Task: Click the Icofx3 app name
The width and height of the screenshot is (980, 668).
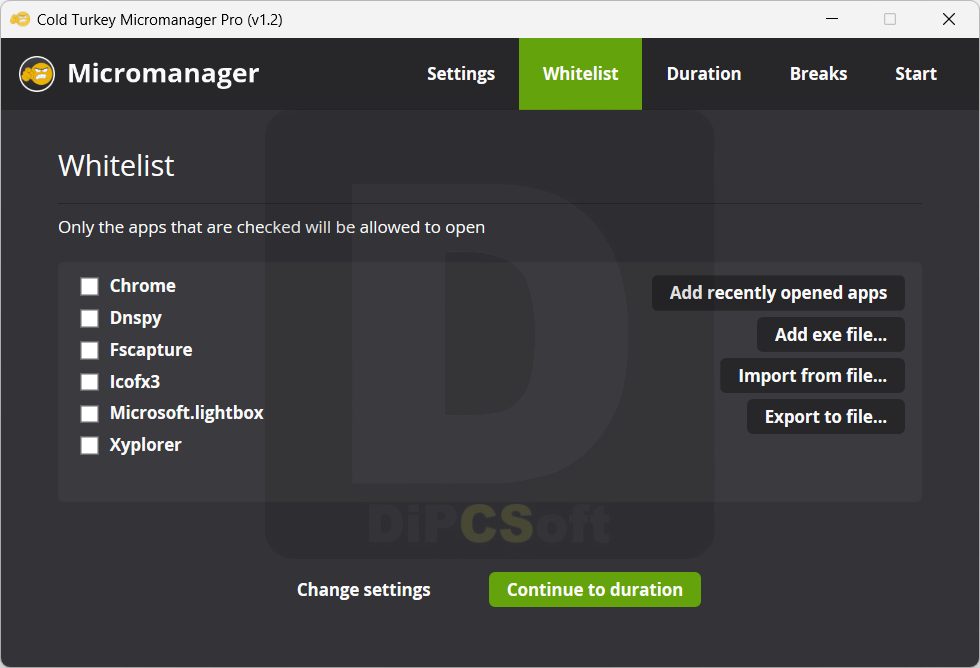Action: click(x=135, y=382)
